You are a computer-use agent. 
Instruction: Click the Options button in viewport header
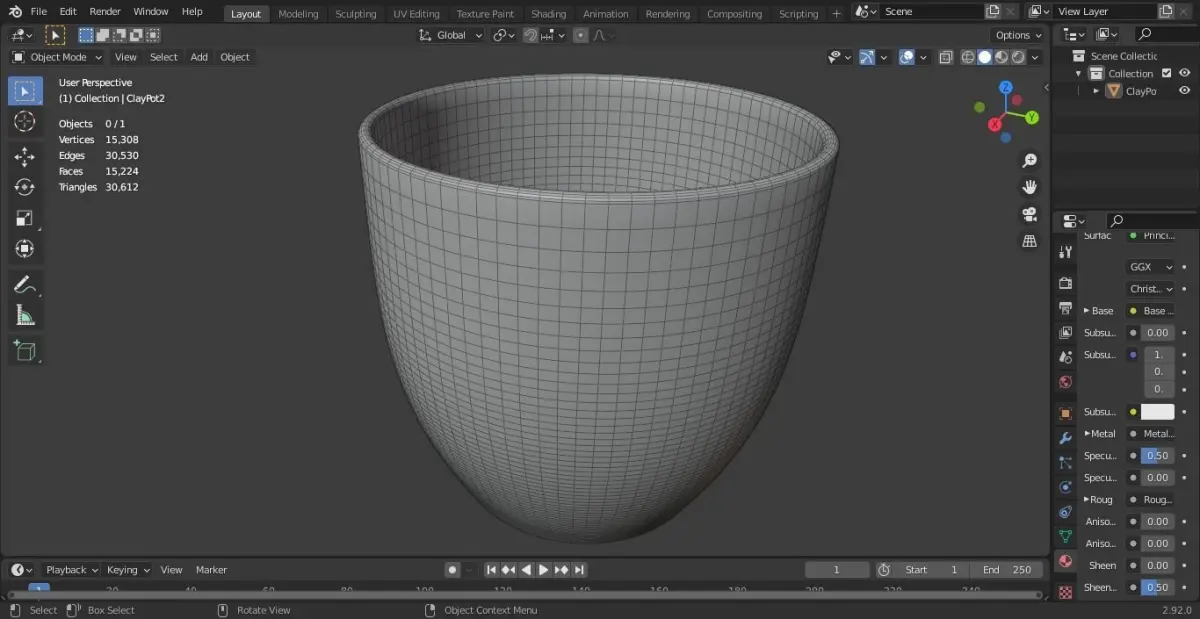coord(1018,35)
